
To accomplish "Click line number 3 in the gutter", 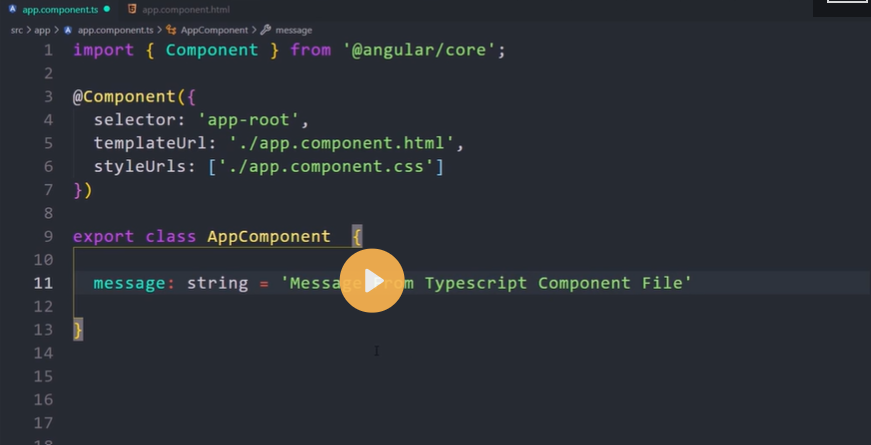I will [48, 97].
